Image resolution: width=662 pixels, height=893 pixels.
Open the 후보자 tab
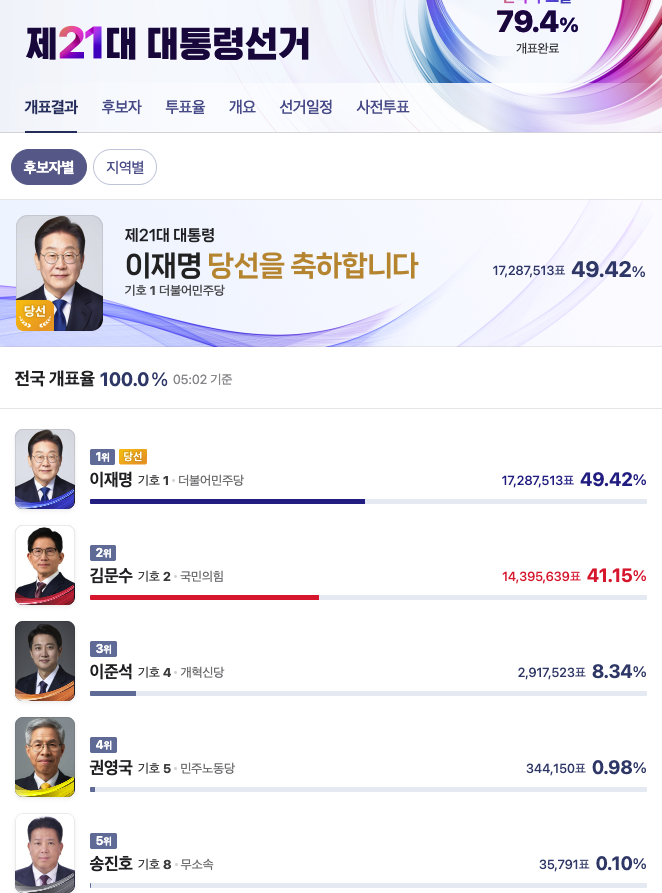tap(121, 107)
